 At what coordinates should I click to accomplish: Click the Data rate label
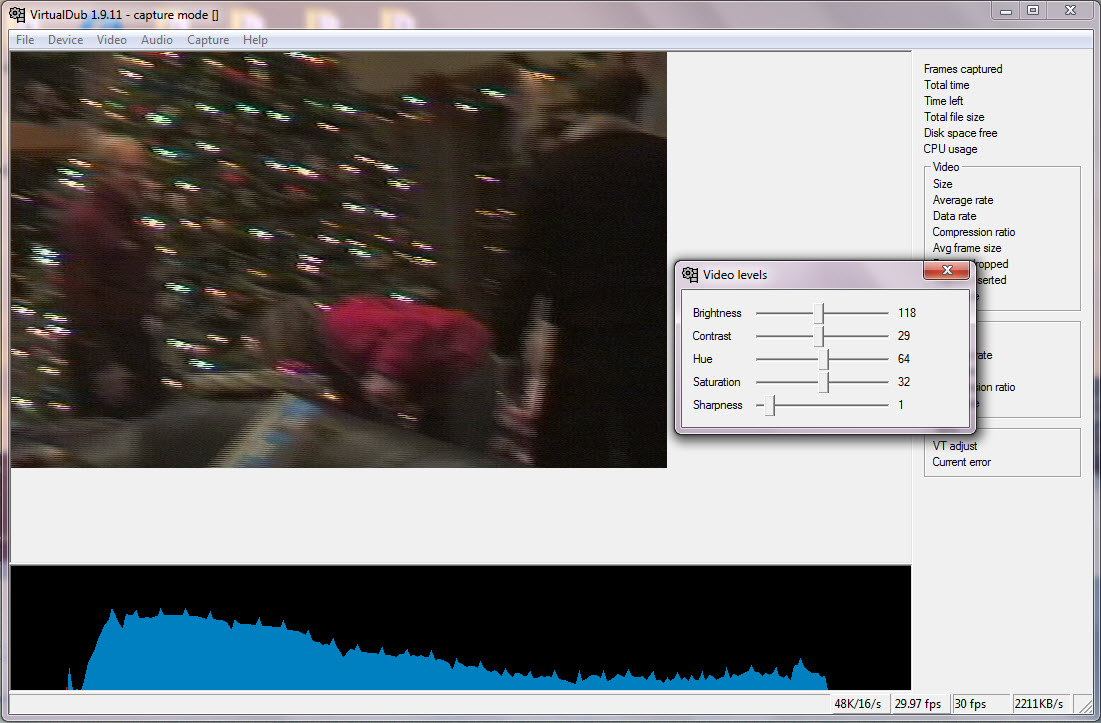tap(954, 216)
